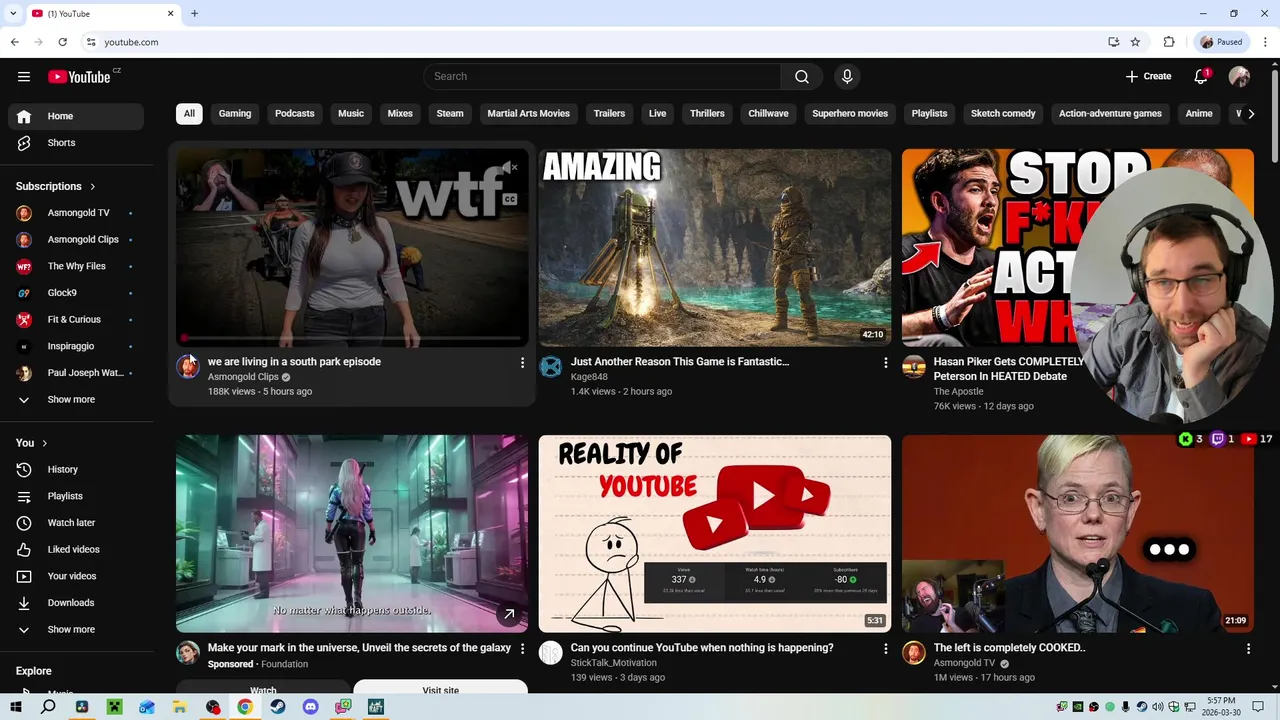
Task: Expand the Subscriptions section chevron
Action: pos(93,187)
